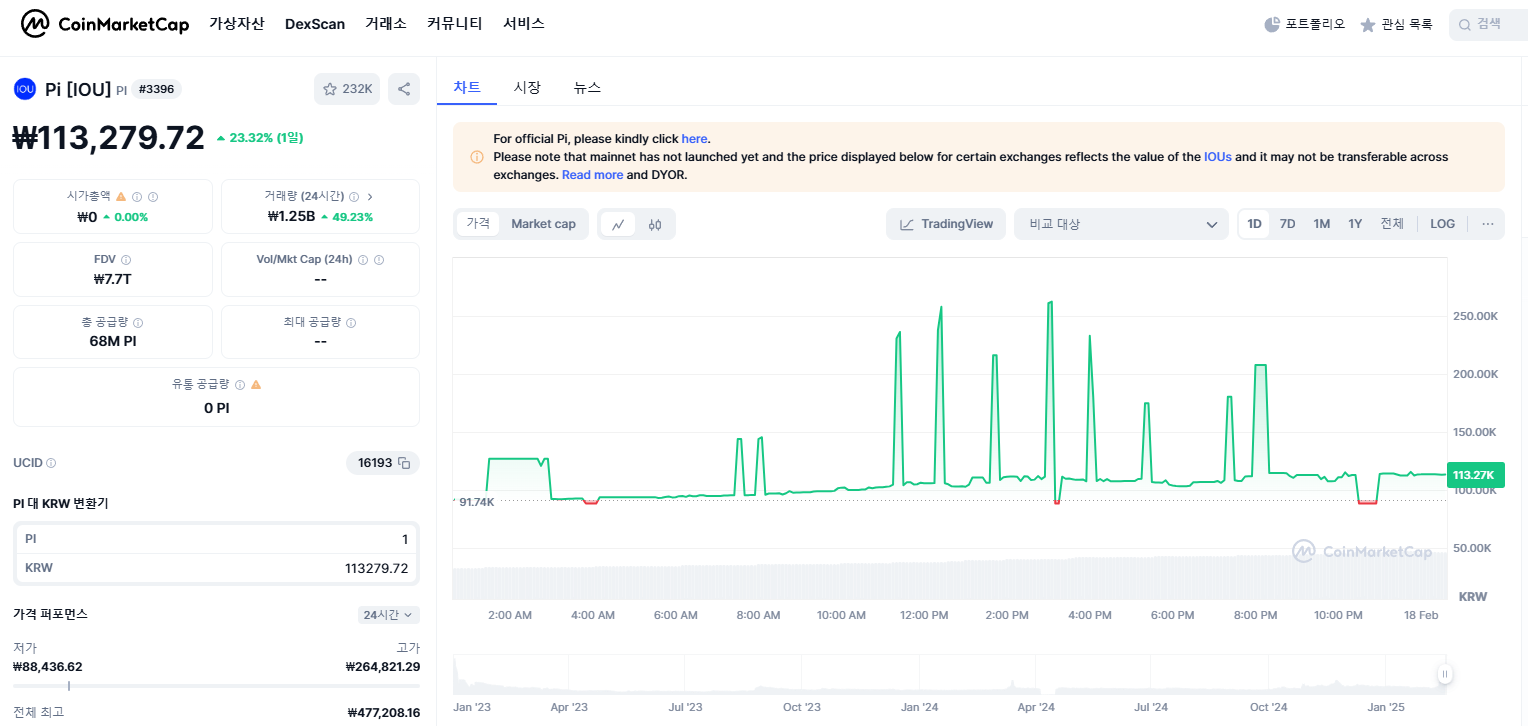Switch to the 뉴스 tab
Screen dimensions: 1528x726
click(587, 87)
